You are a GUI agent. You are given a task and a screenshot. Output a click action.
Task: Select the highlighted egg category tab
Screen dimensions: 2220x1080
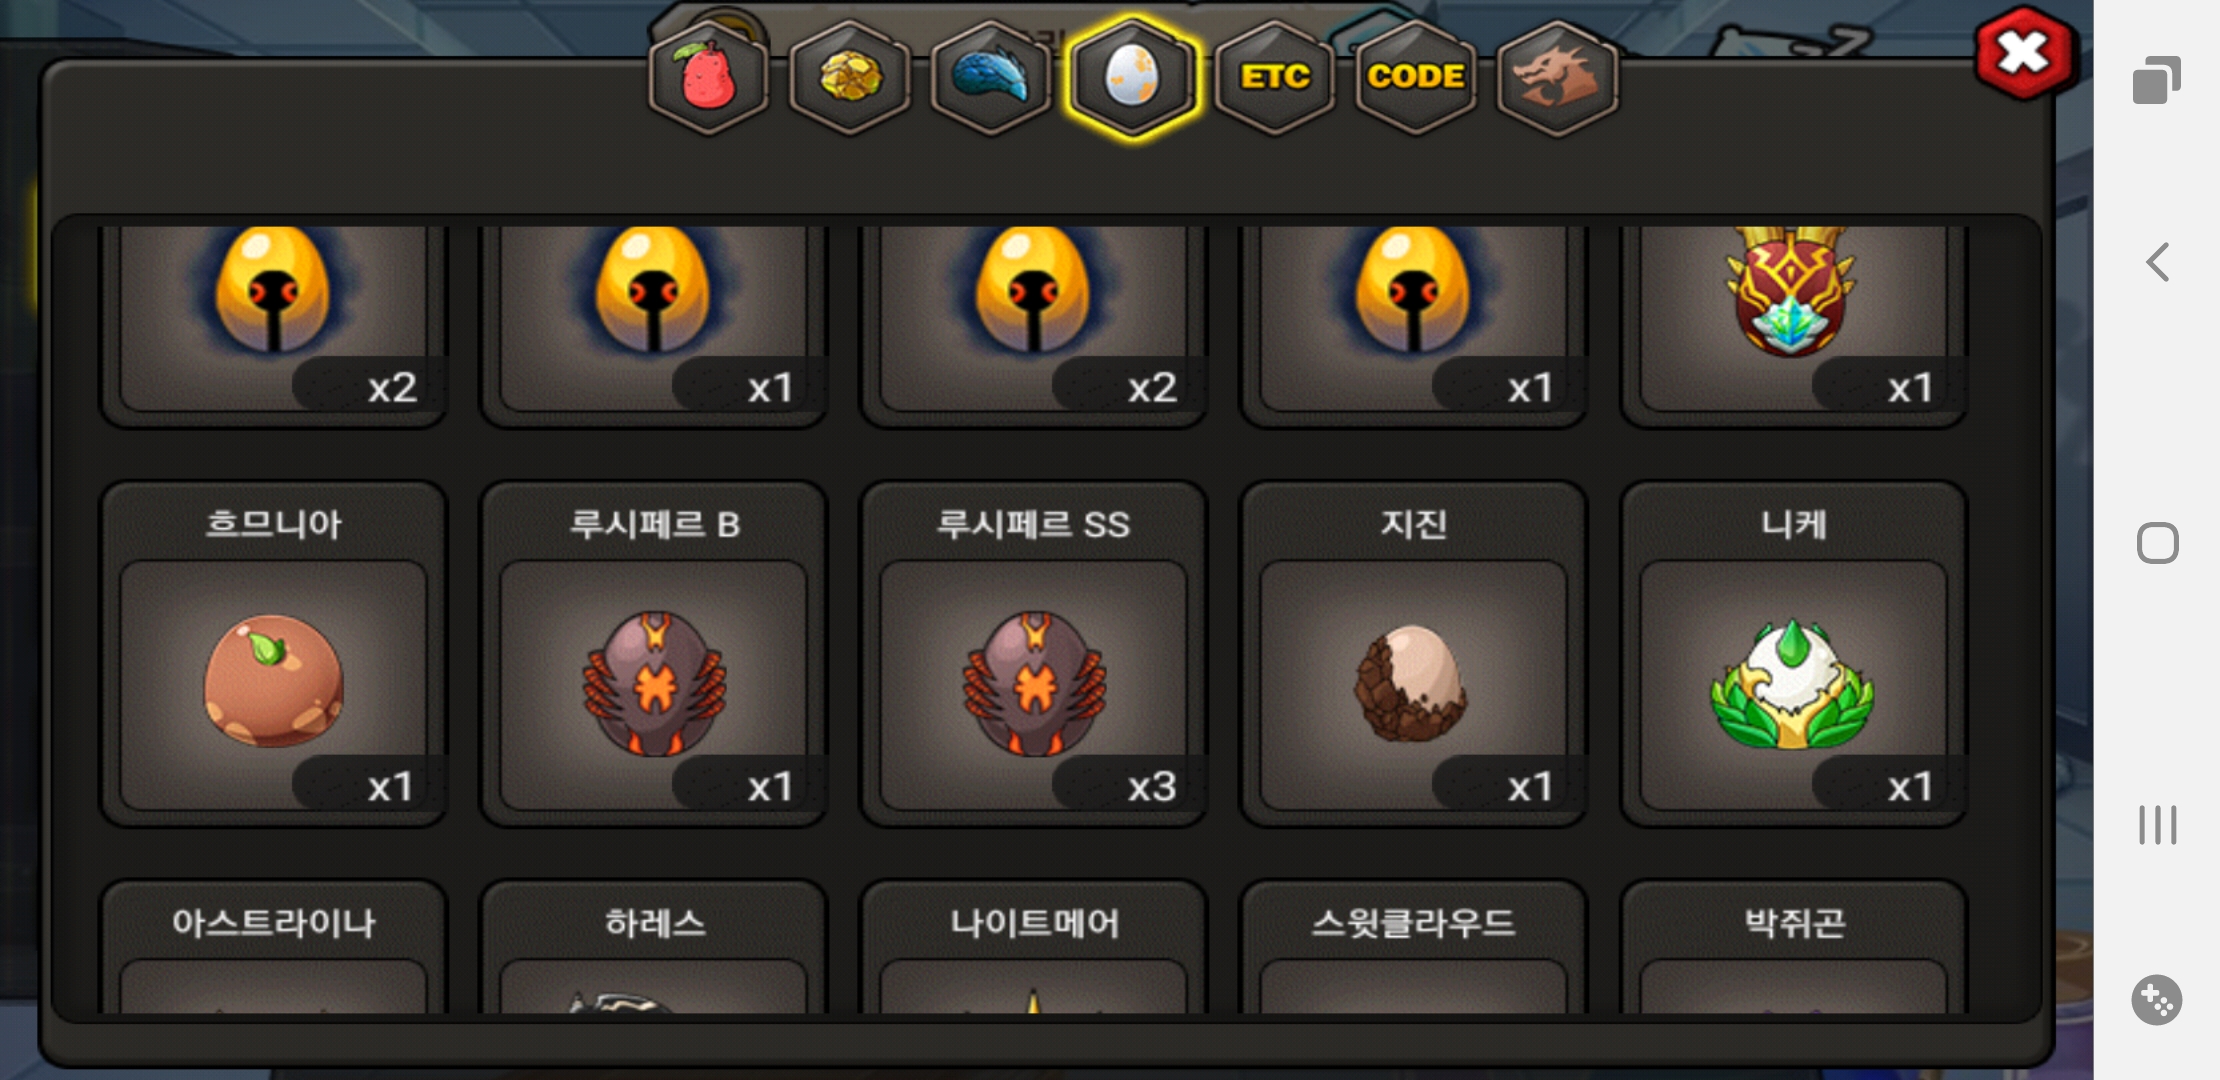point(1132,77)
